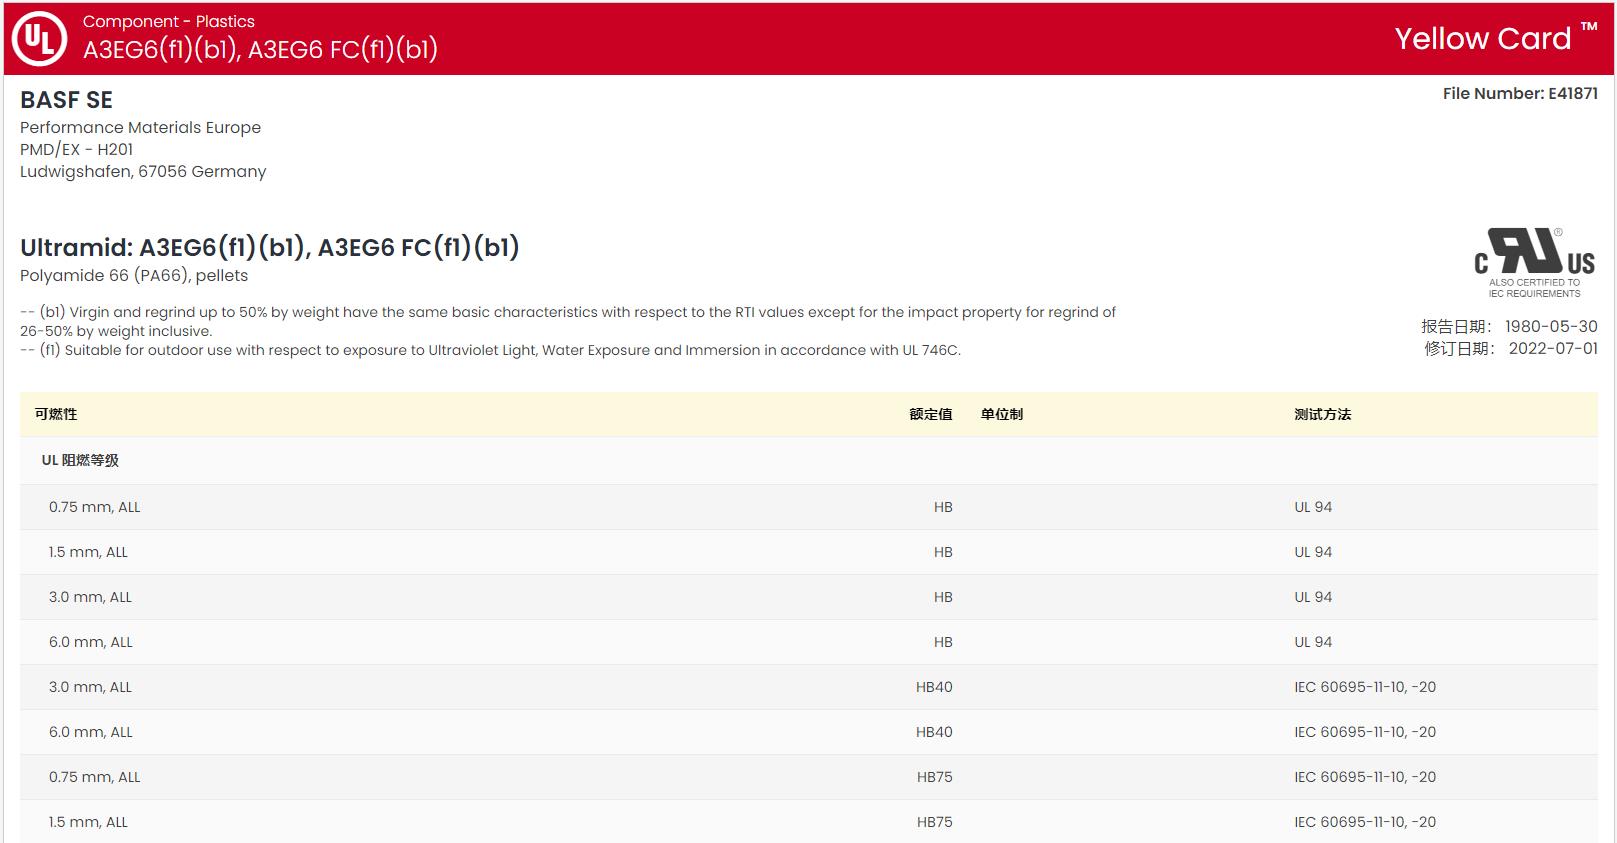Image resolution: width=1617 pixels, height=843 pixels.
Task: Click IEC 60695-11-10, -20 in 6.0 mm row
Action: point(1365,732)
